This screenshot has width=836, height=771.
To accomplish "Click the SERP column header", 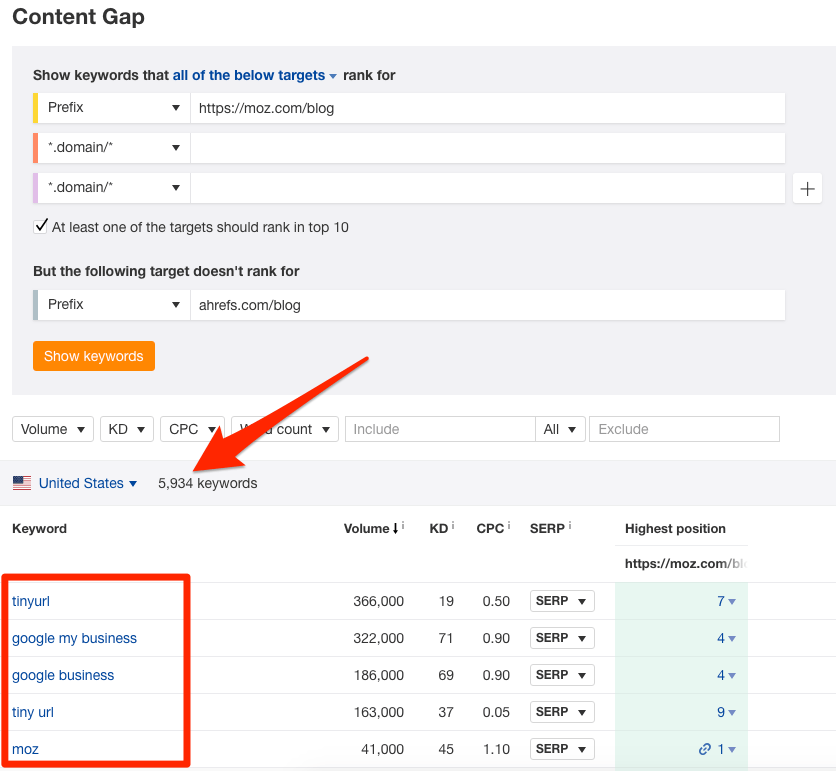I will 547,528.
